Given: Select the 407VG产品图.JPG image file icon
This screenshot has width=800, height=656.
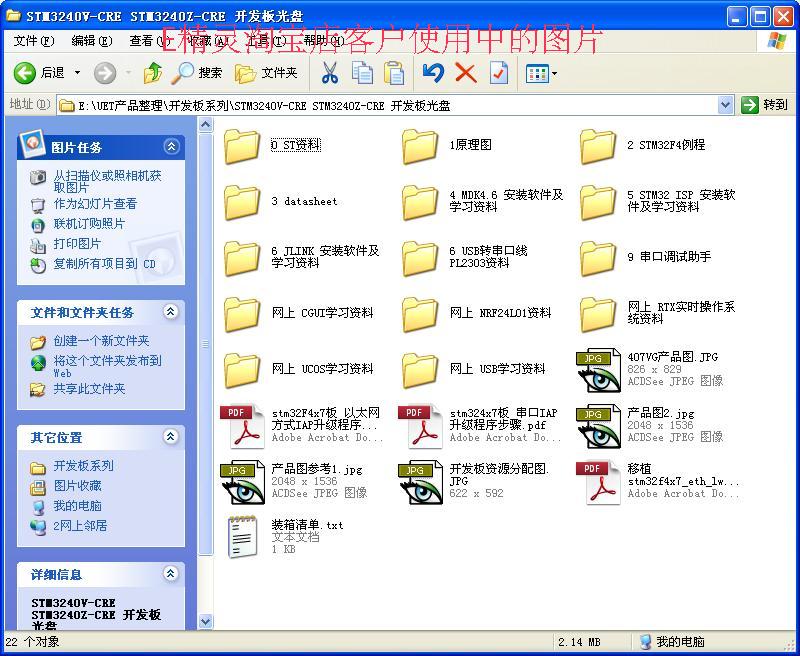Looking at the screenshot, I should (x=598, y=370).
